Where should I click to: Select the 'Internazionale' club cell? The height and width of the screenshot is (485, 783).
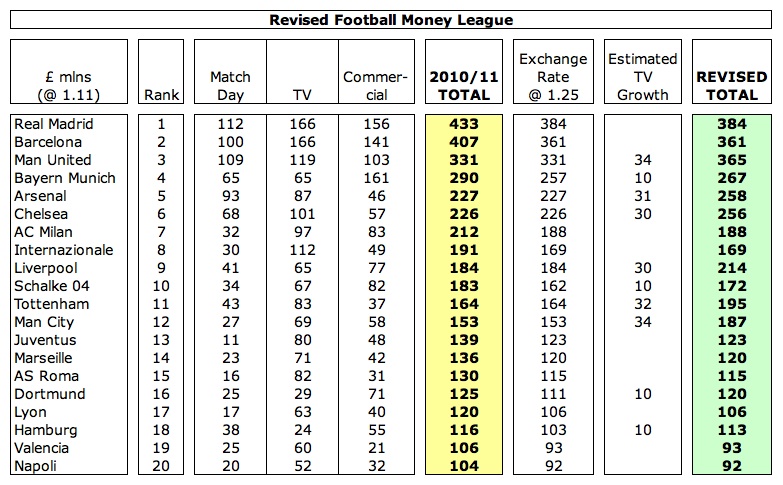[x=57, y=250]
